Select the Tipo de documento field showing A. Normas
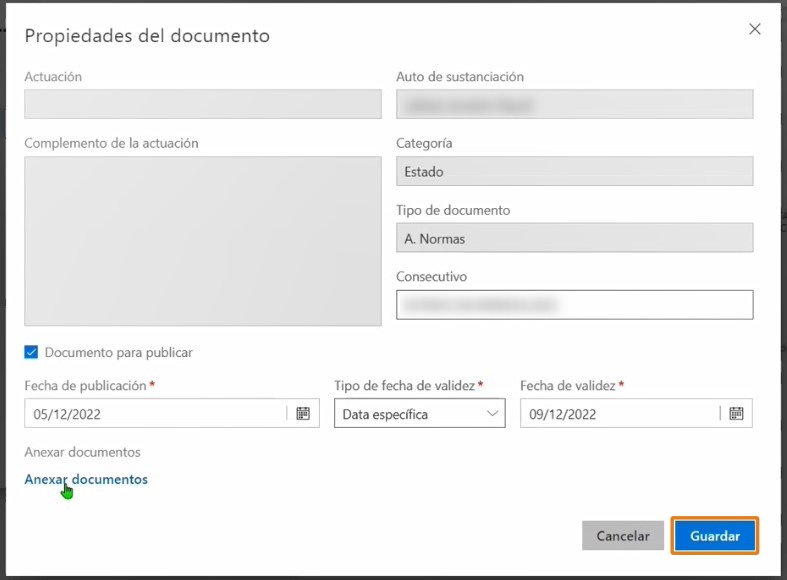 (574, 238)
